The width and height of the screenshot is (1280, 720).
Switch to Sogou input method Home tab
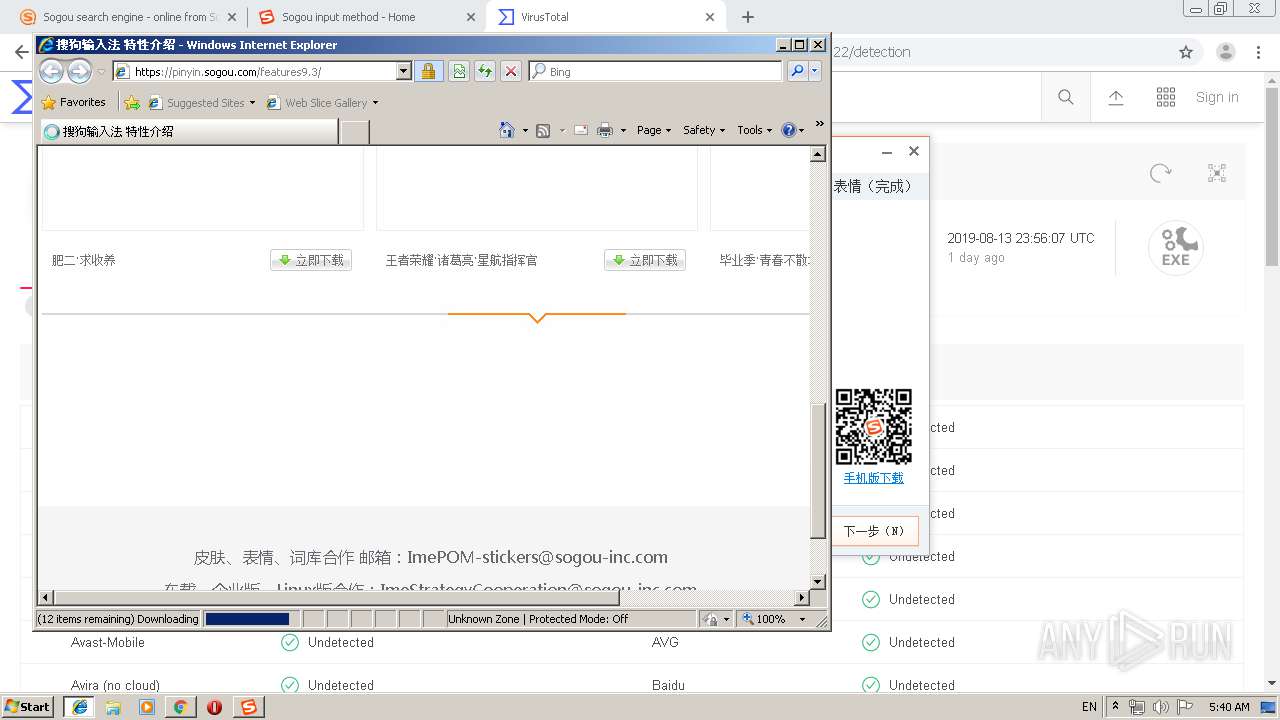(x=365, y=17)
